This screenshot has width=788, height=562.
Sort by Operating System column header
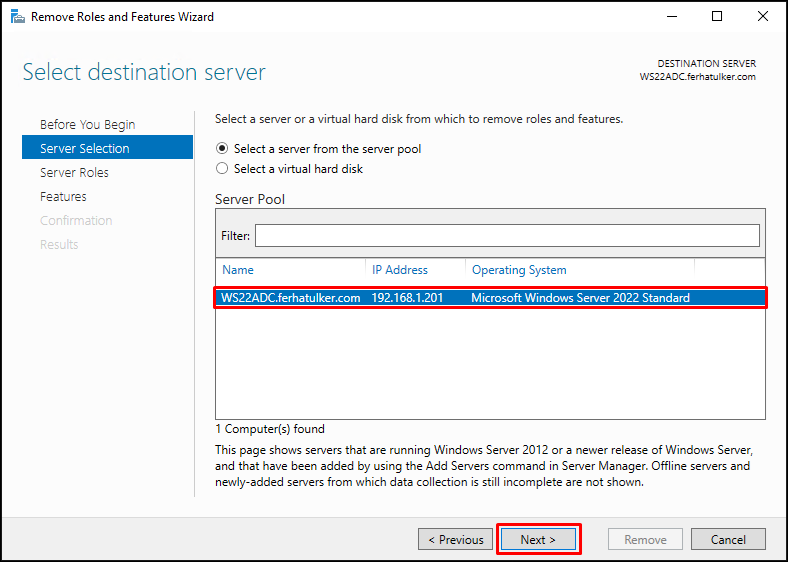pos(519,270)
